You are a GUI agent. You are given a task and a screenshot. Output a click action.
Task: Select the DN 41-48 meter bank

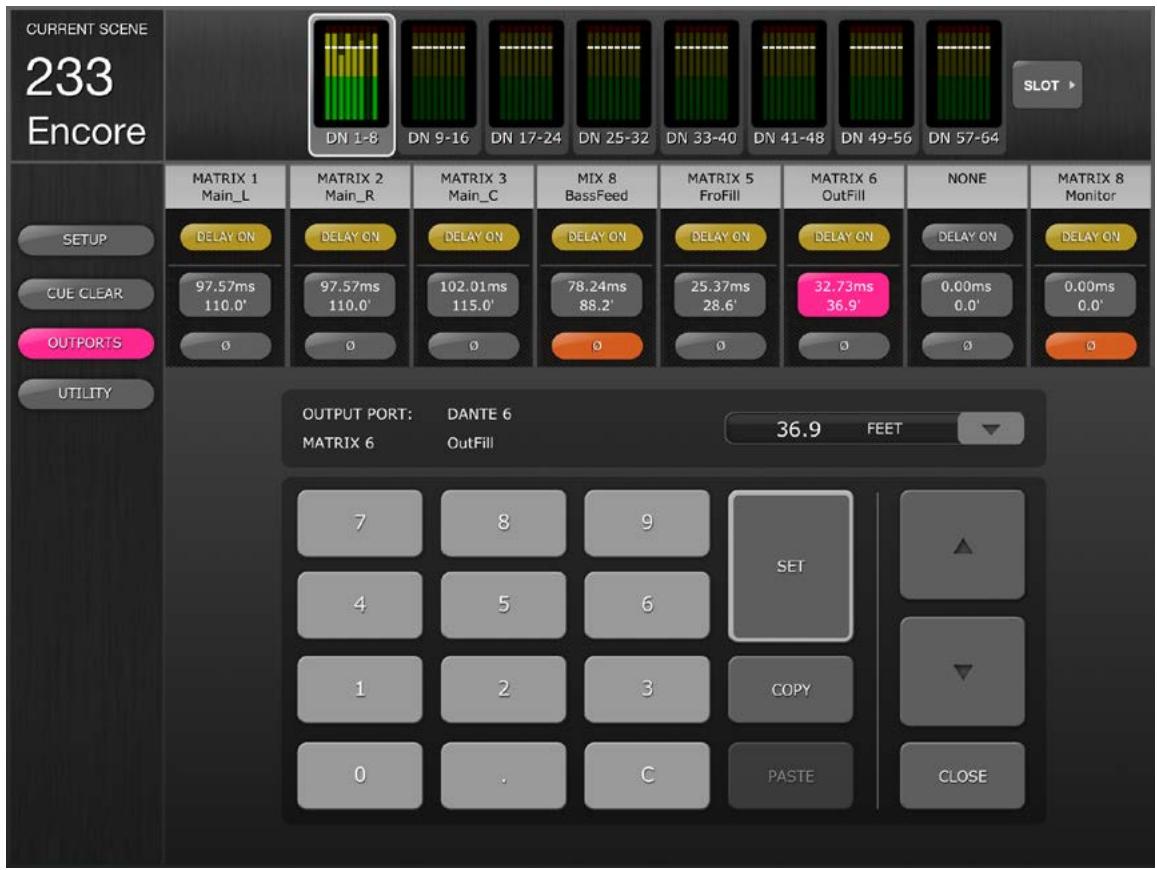(788, 85)
